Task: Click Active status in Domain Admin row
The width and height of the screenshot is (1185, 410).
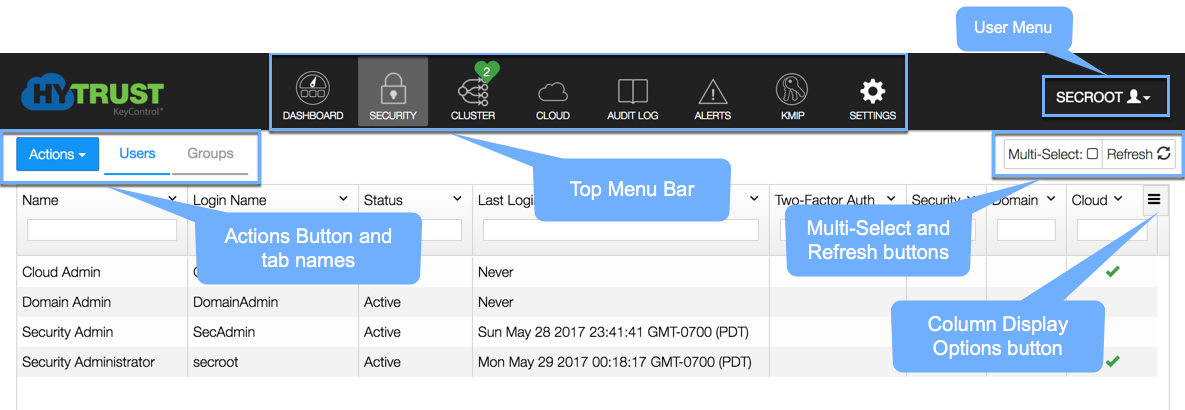Action: (x=382, y=302)
